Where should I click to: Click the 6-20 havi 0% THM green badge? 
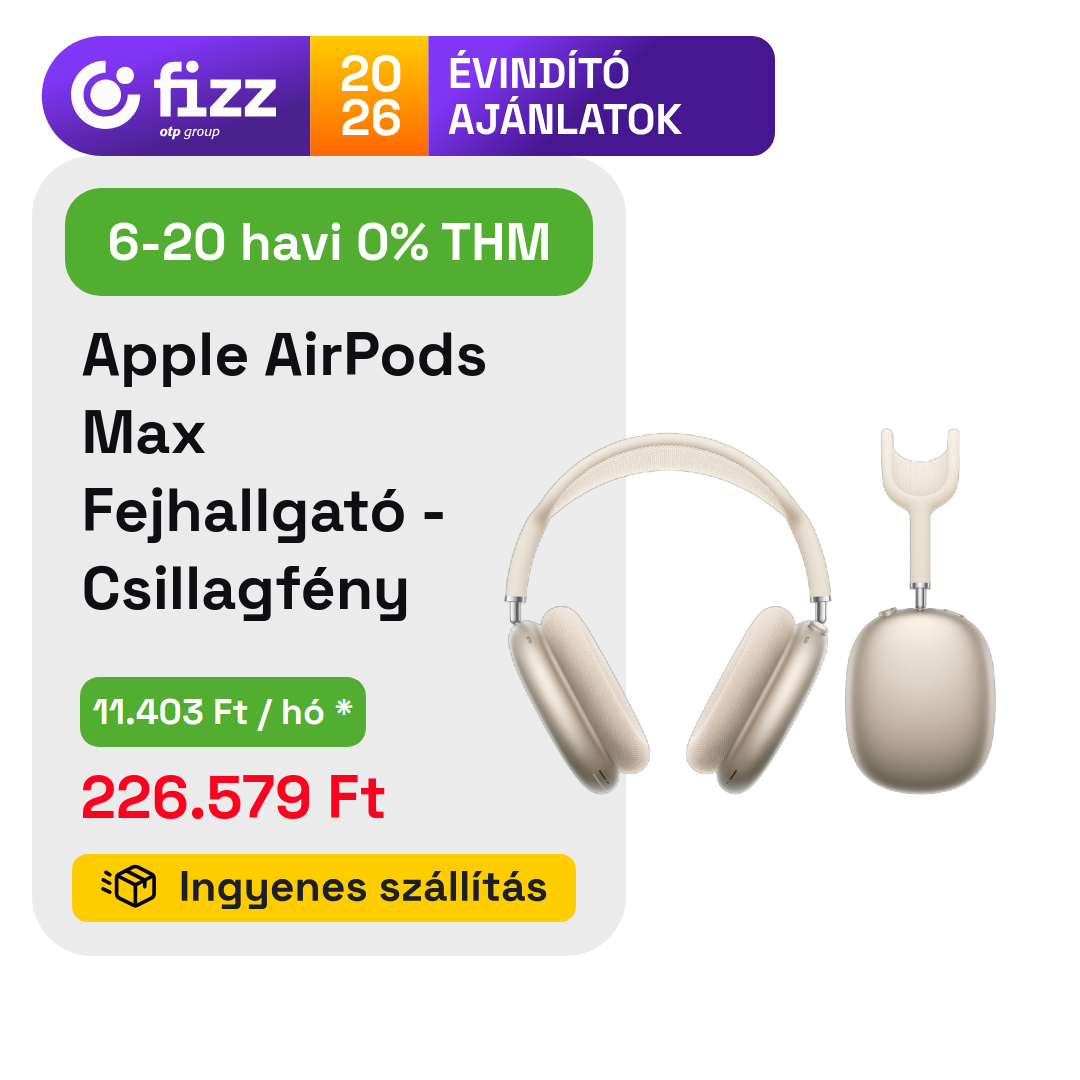click(x=329, y=242)
